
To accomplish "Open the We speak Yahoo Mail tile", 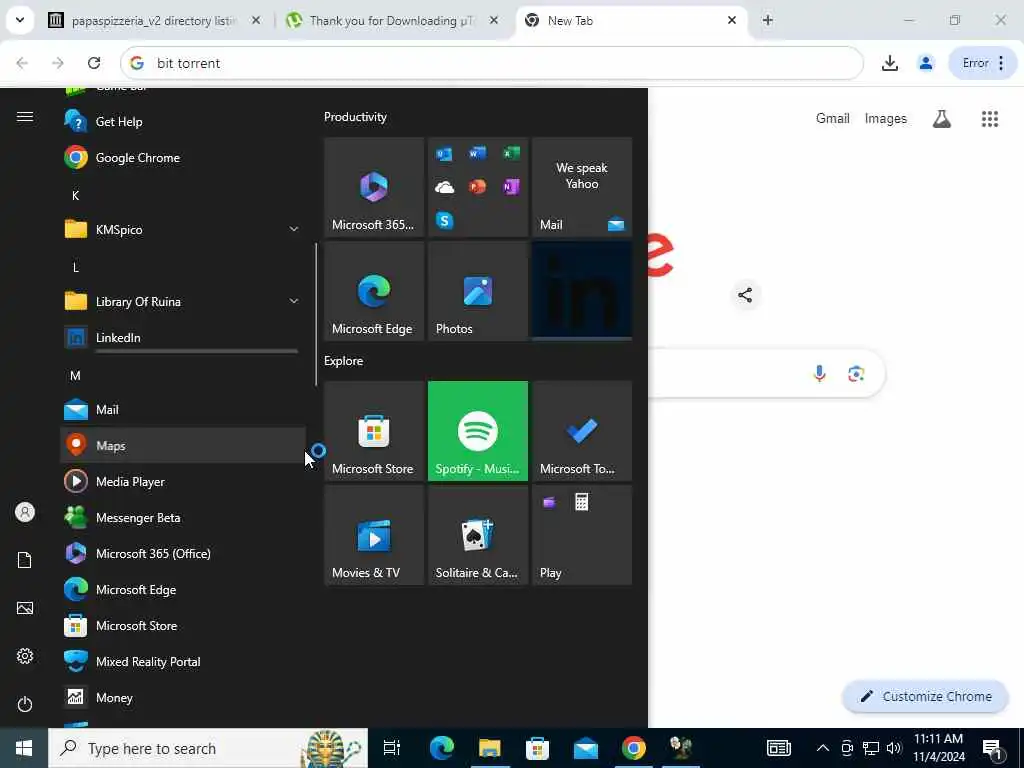I will point(582,187).
